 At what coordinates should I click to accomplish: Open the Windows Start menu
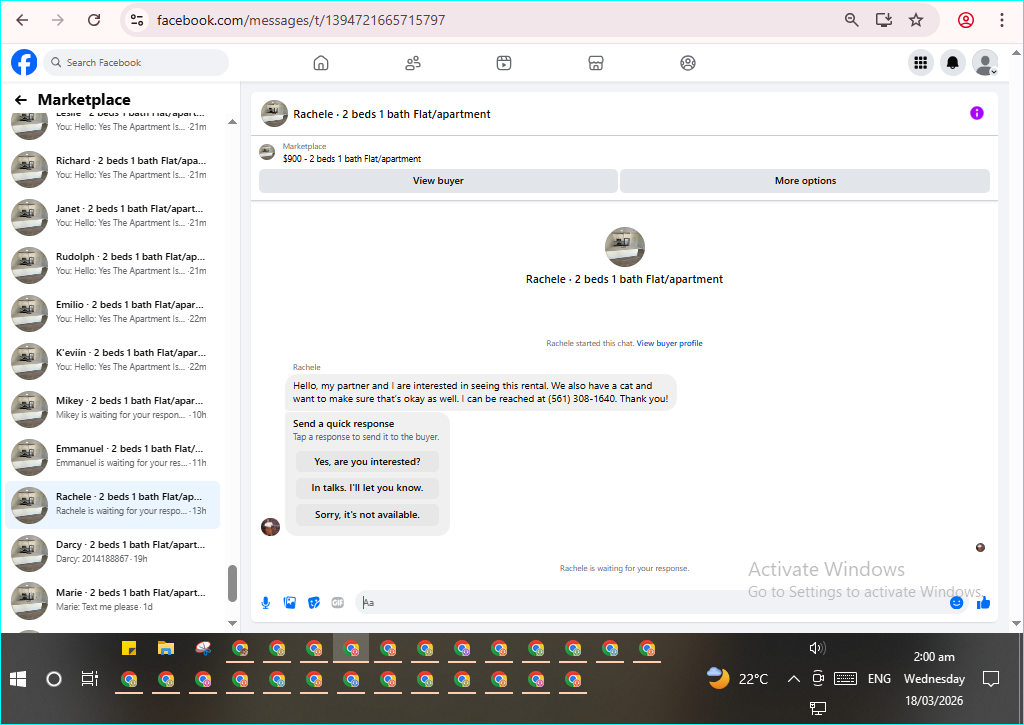[x=18, y=679]
